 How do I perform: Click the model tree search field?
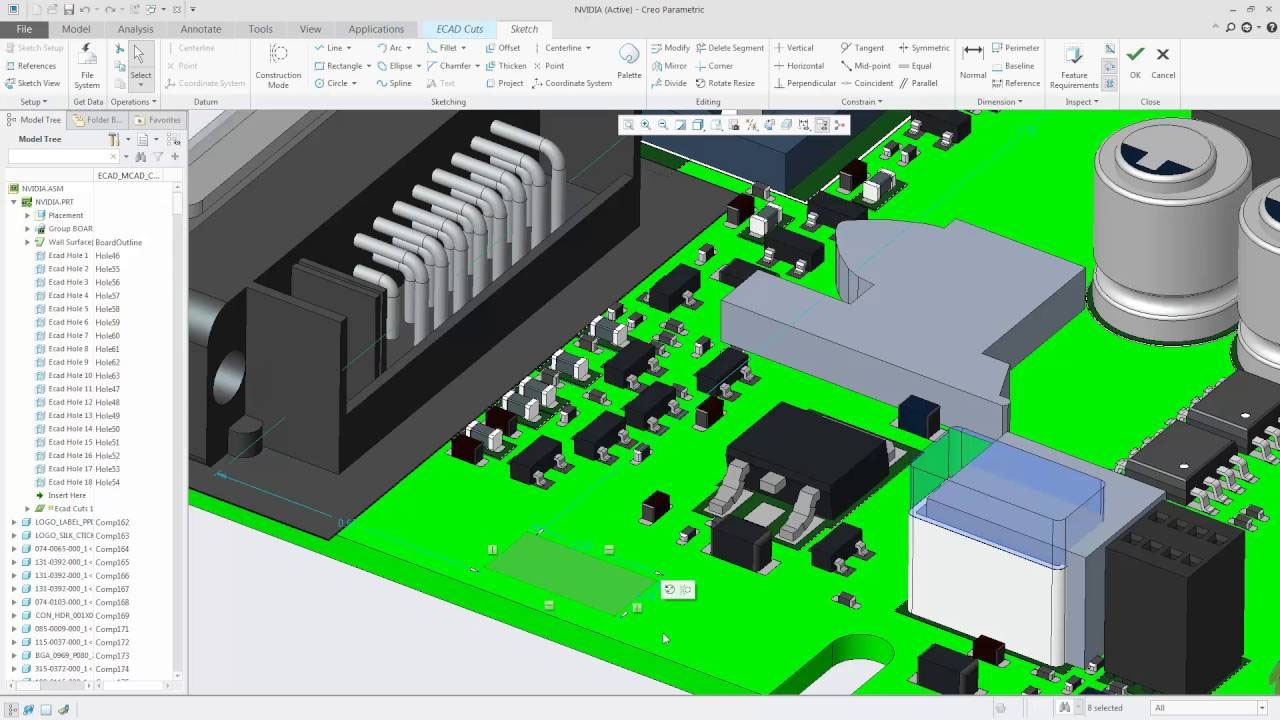[62, 157]
